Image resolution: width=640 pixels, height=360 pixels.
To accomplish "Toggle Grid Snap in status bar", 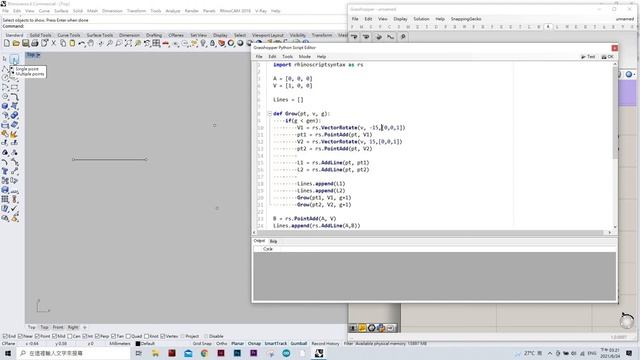I will pyautogui.click(x=202, y=344).
